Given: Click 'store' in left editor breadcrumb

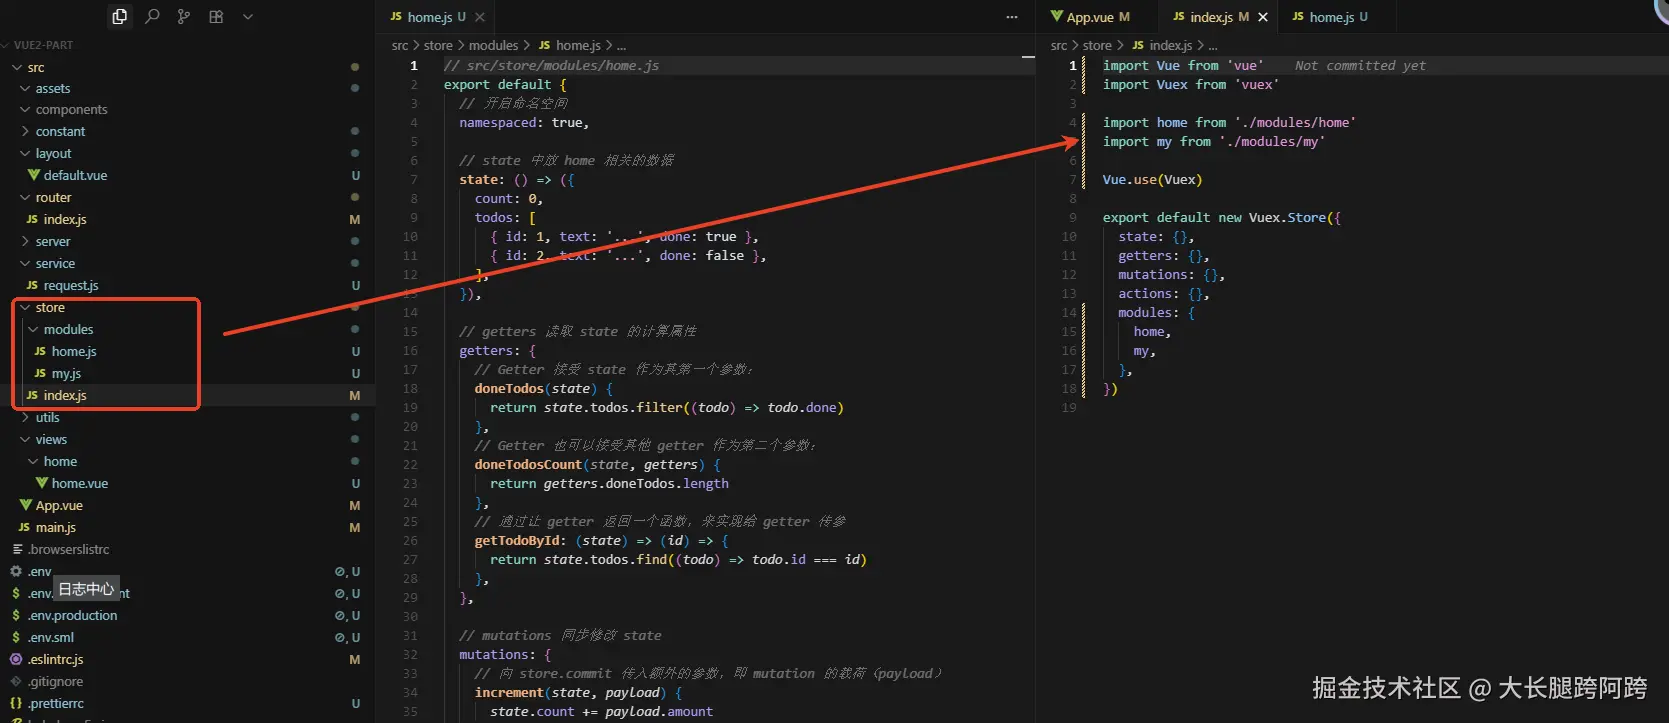Looking at the screenshot, I should click(438, 45).
